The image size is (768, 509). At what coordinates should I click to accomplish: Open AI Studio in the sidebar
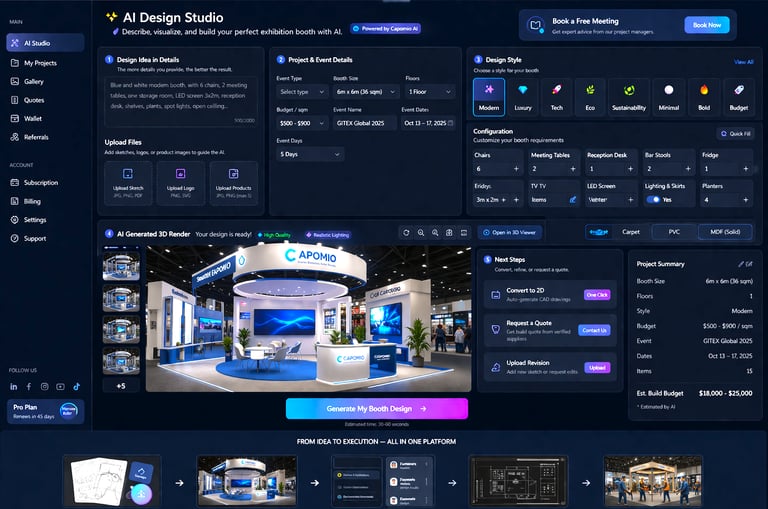pyautogui.click(x=45, y=43)
